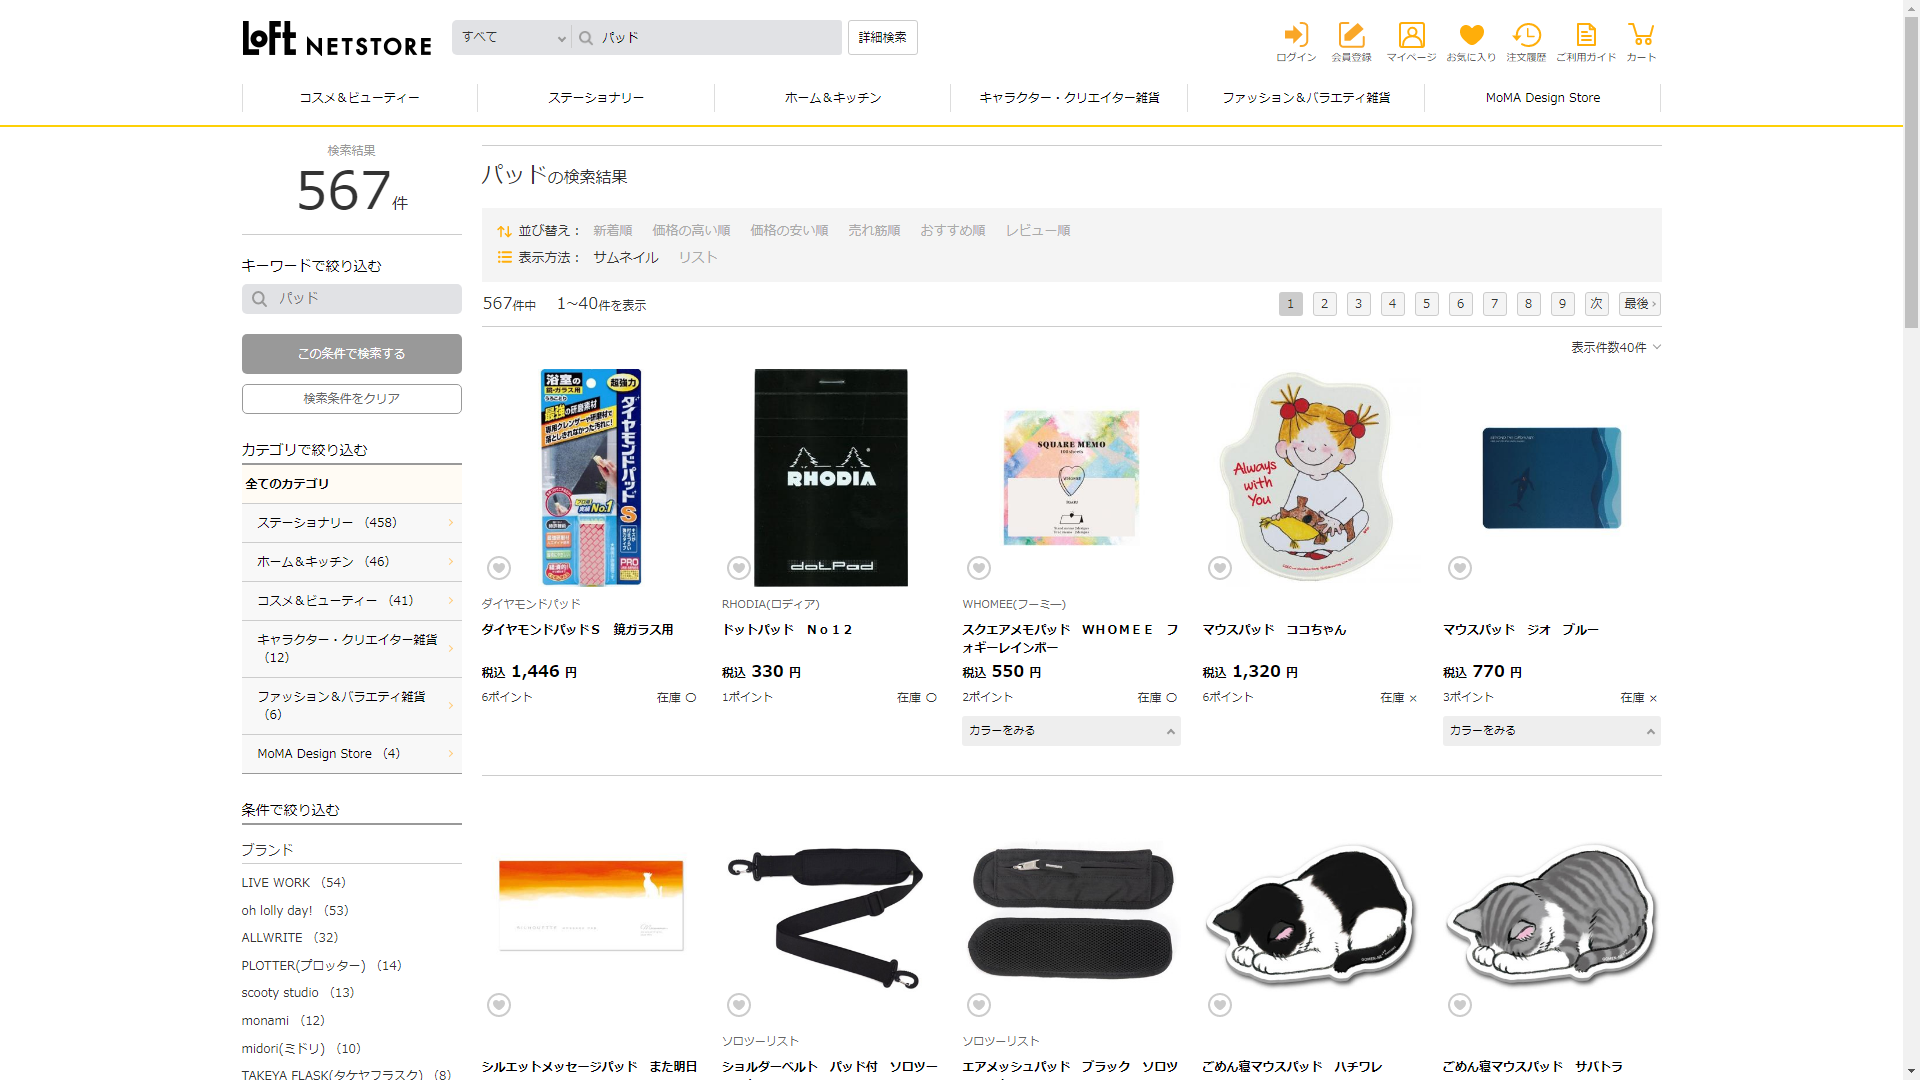1920x1080 pixels.
Task: Open the shopping cart icon
Action: [x=1641, y=36]
